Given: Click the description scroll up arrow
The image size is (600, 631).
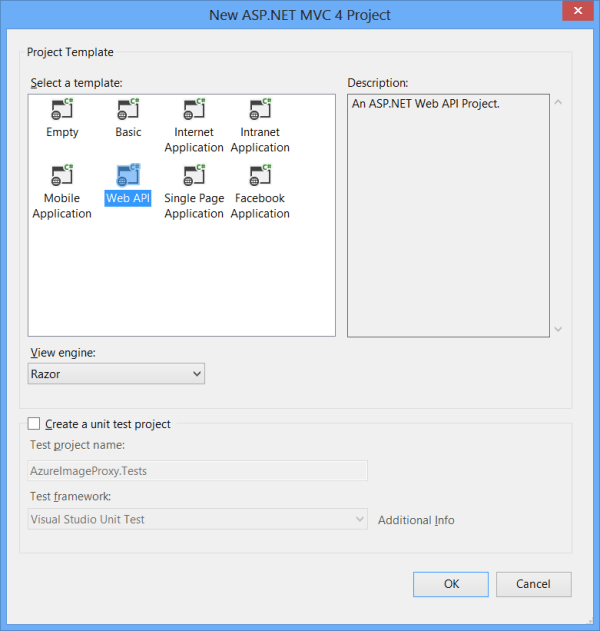Looking at the screenshot, I should click(558, 102).
